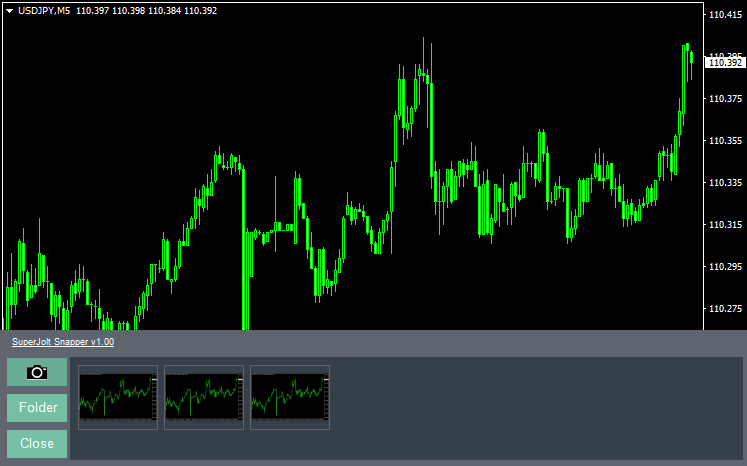This screenshot has height=466, width=747.
Task: Click the 110.275 price axis label
Action: point(724,309)
